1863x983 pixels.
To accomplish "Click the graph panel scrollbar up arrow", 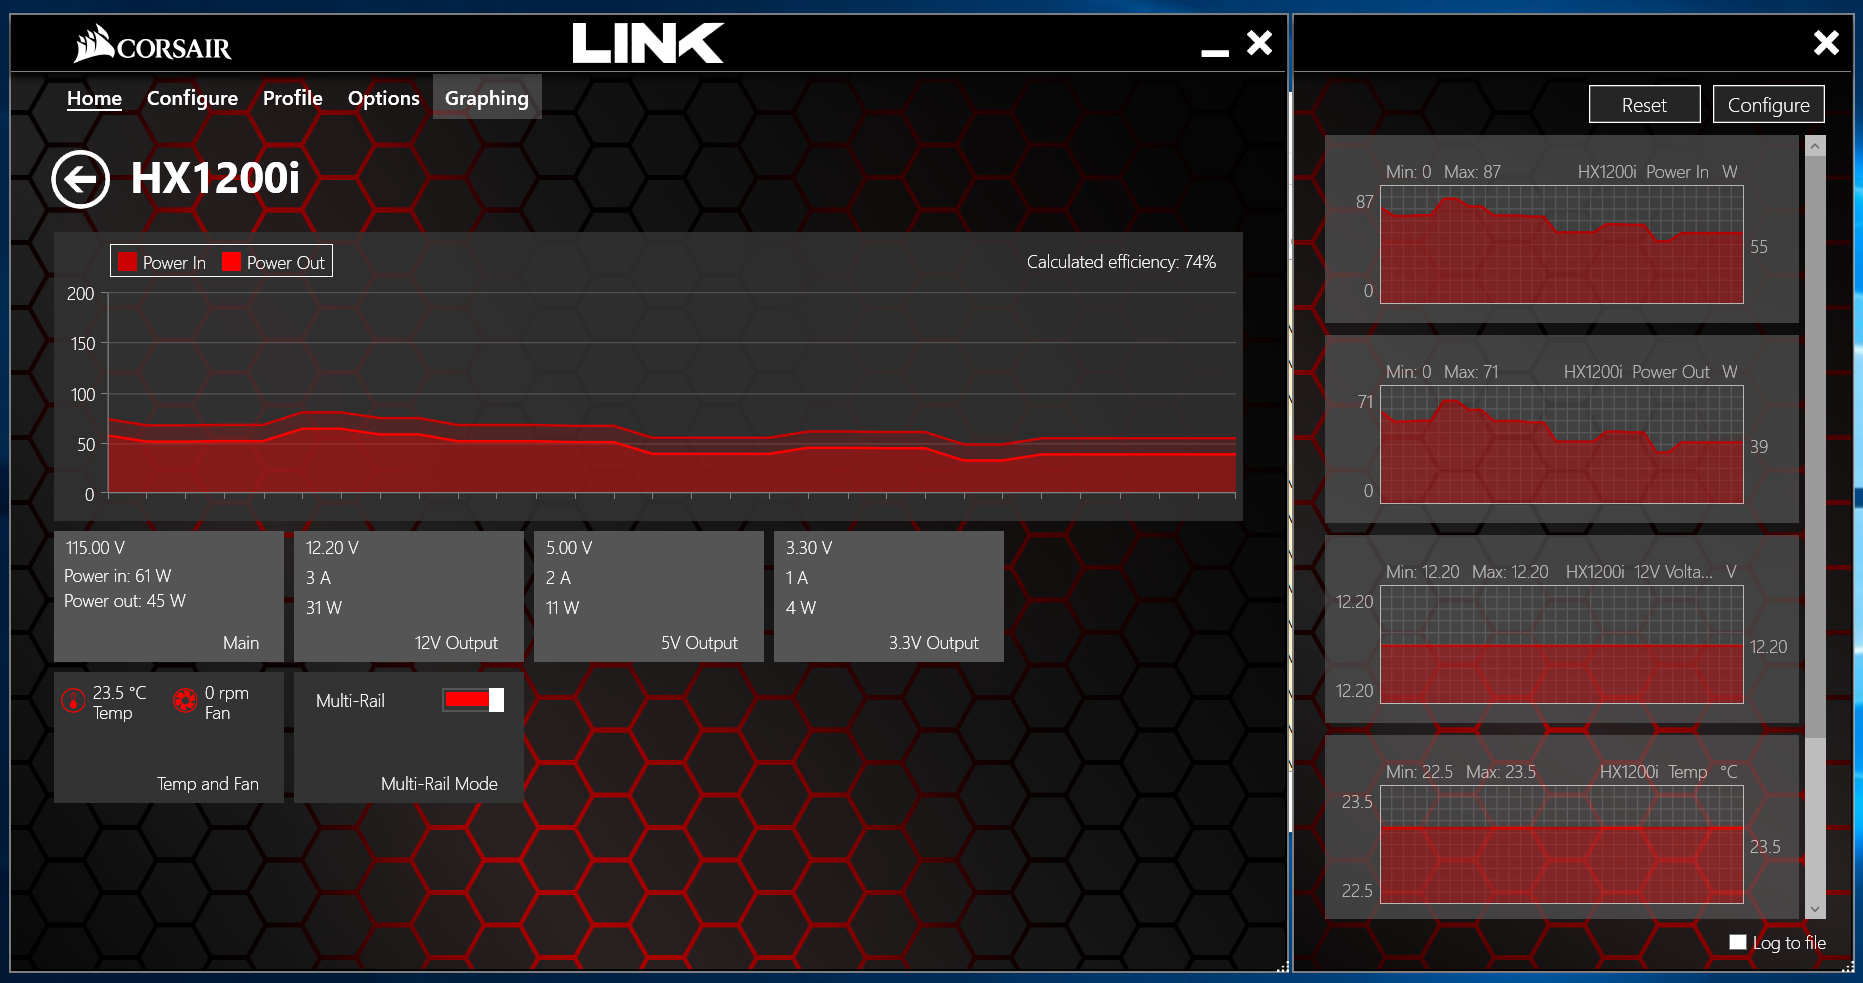I will click(1815, 146).
